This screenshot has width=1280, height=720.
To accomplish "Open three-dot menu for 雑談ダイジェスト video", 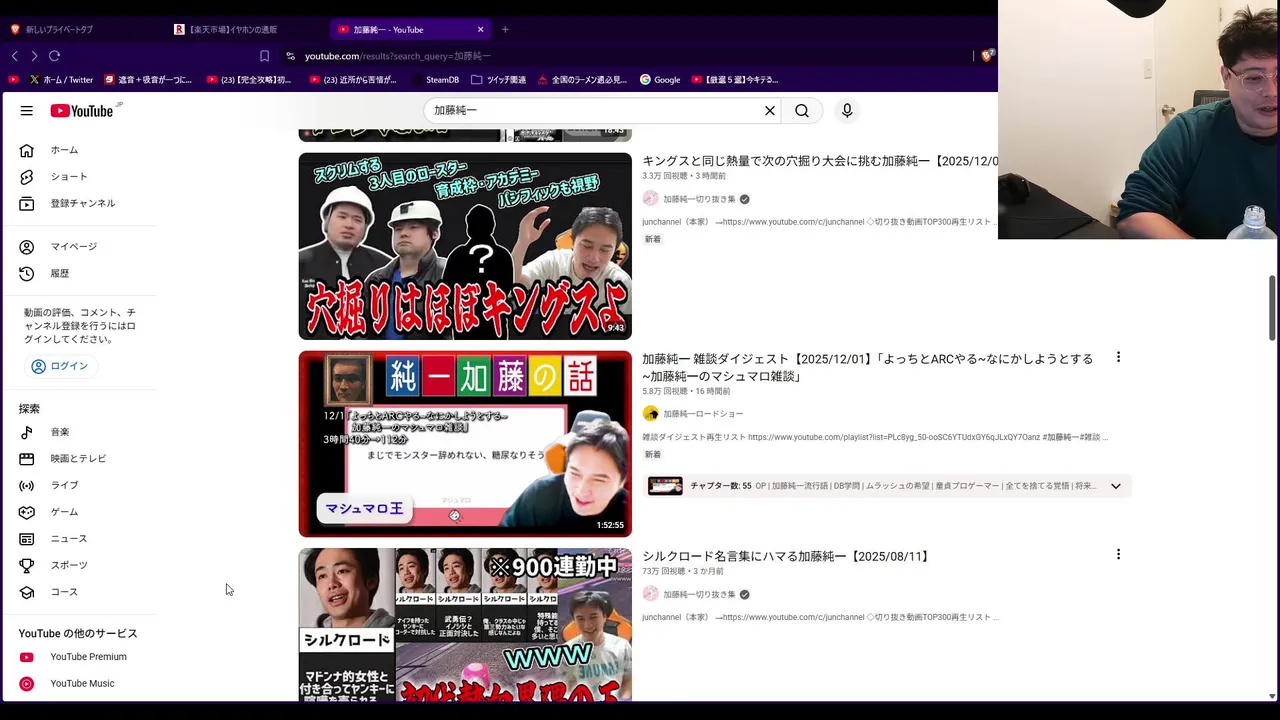I will coord(1118,357).
